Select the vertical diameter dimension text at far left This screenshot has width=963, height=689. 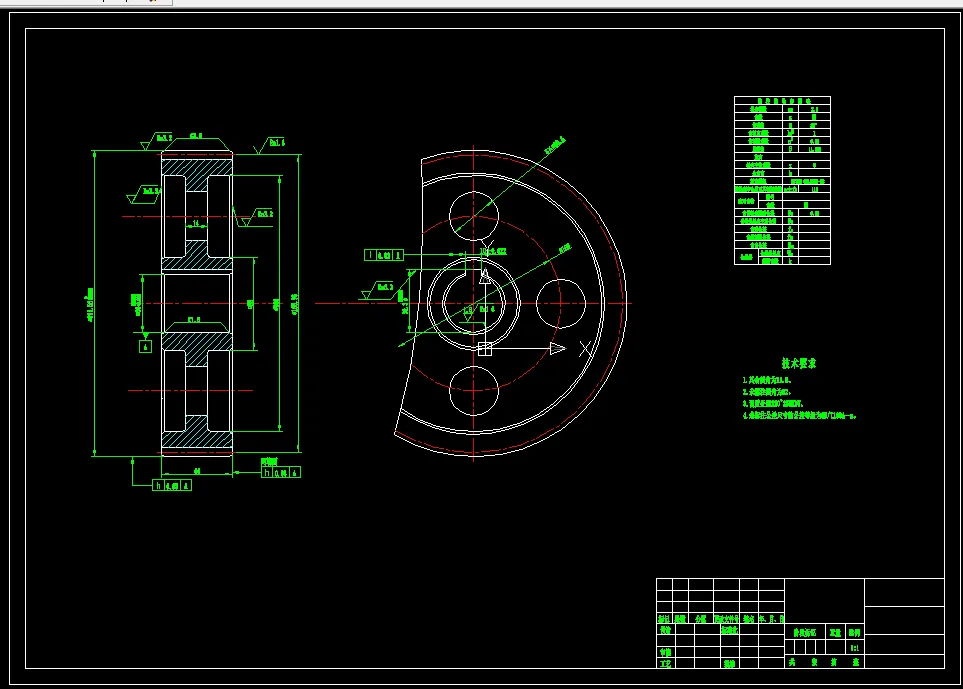(90, 305)
